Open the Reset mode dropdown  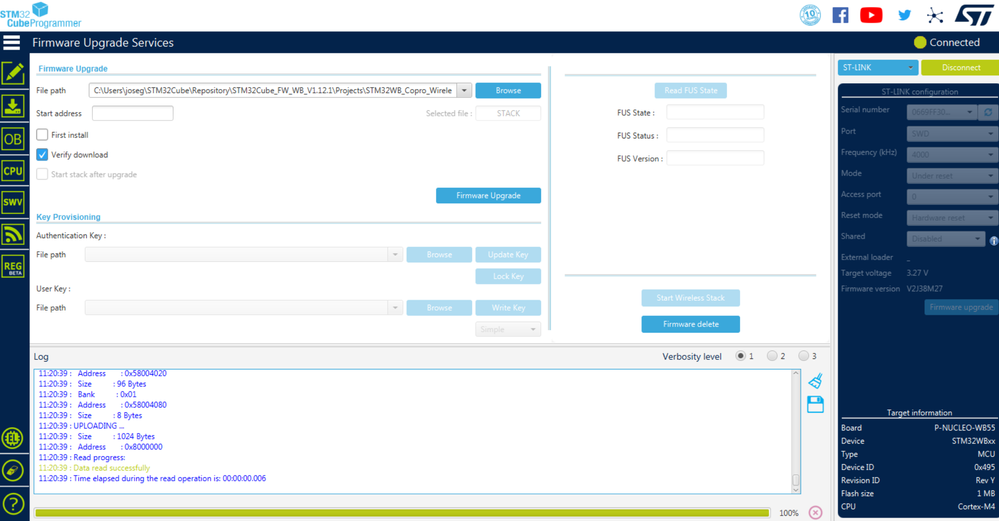952,218
